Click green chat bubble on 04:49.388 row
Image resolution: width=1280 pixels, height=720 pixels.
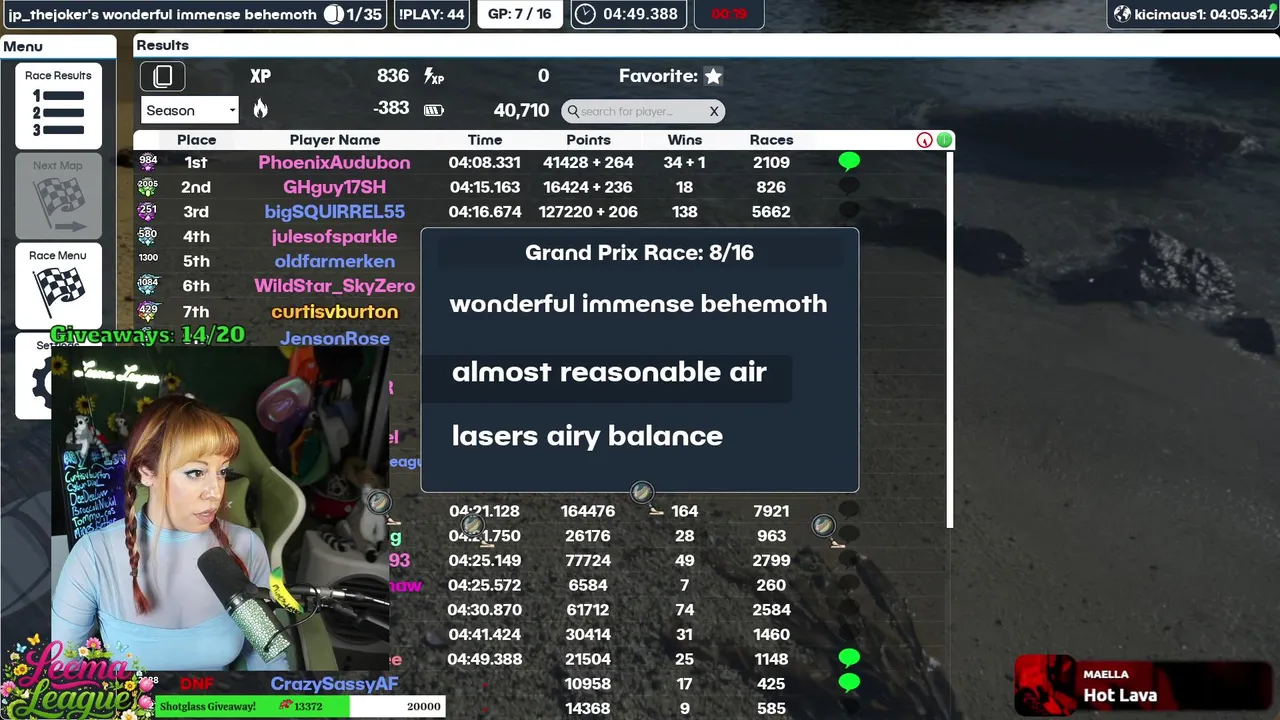point(849,657)
